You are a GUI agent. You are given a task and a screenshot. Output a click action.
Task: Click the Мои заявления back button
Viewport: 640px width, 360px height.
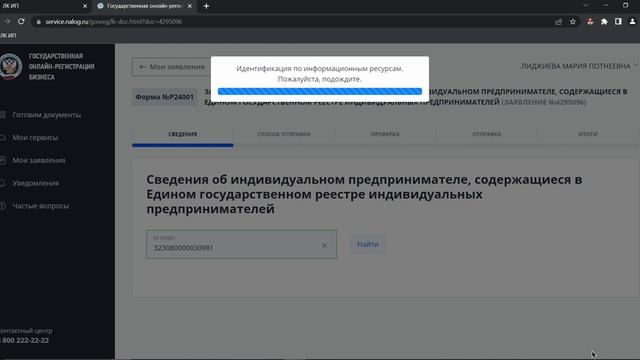tap(172, 67)
